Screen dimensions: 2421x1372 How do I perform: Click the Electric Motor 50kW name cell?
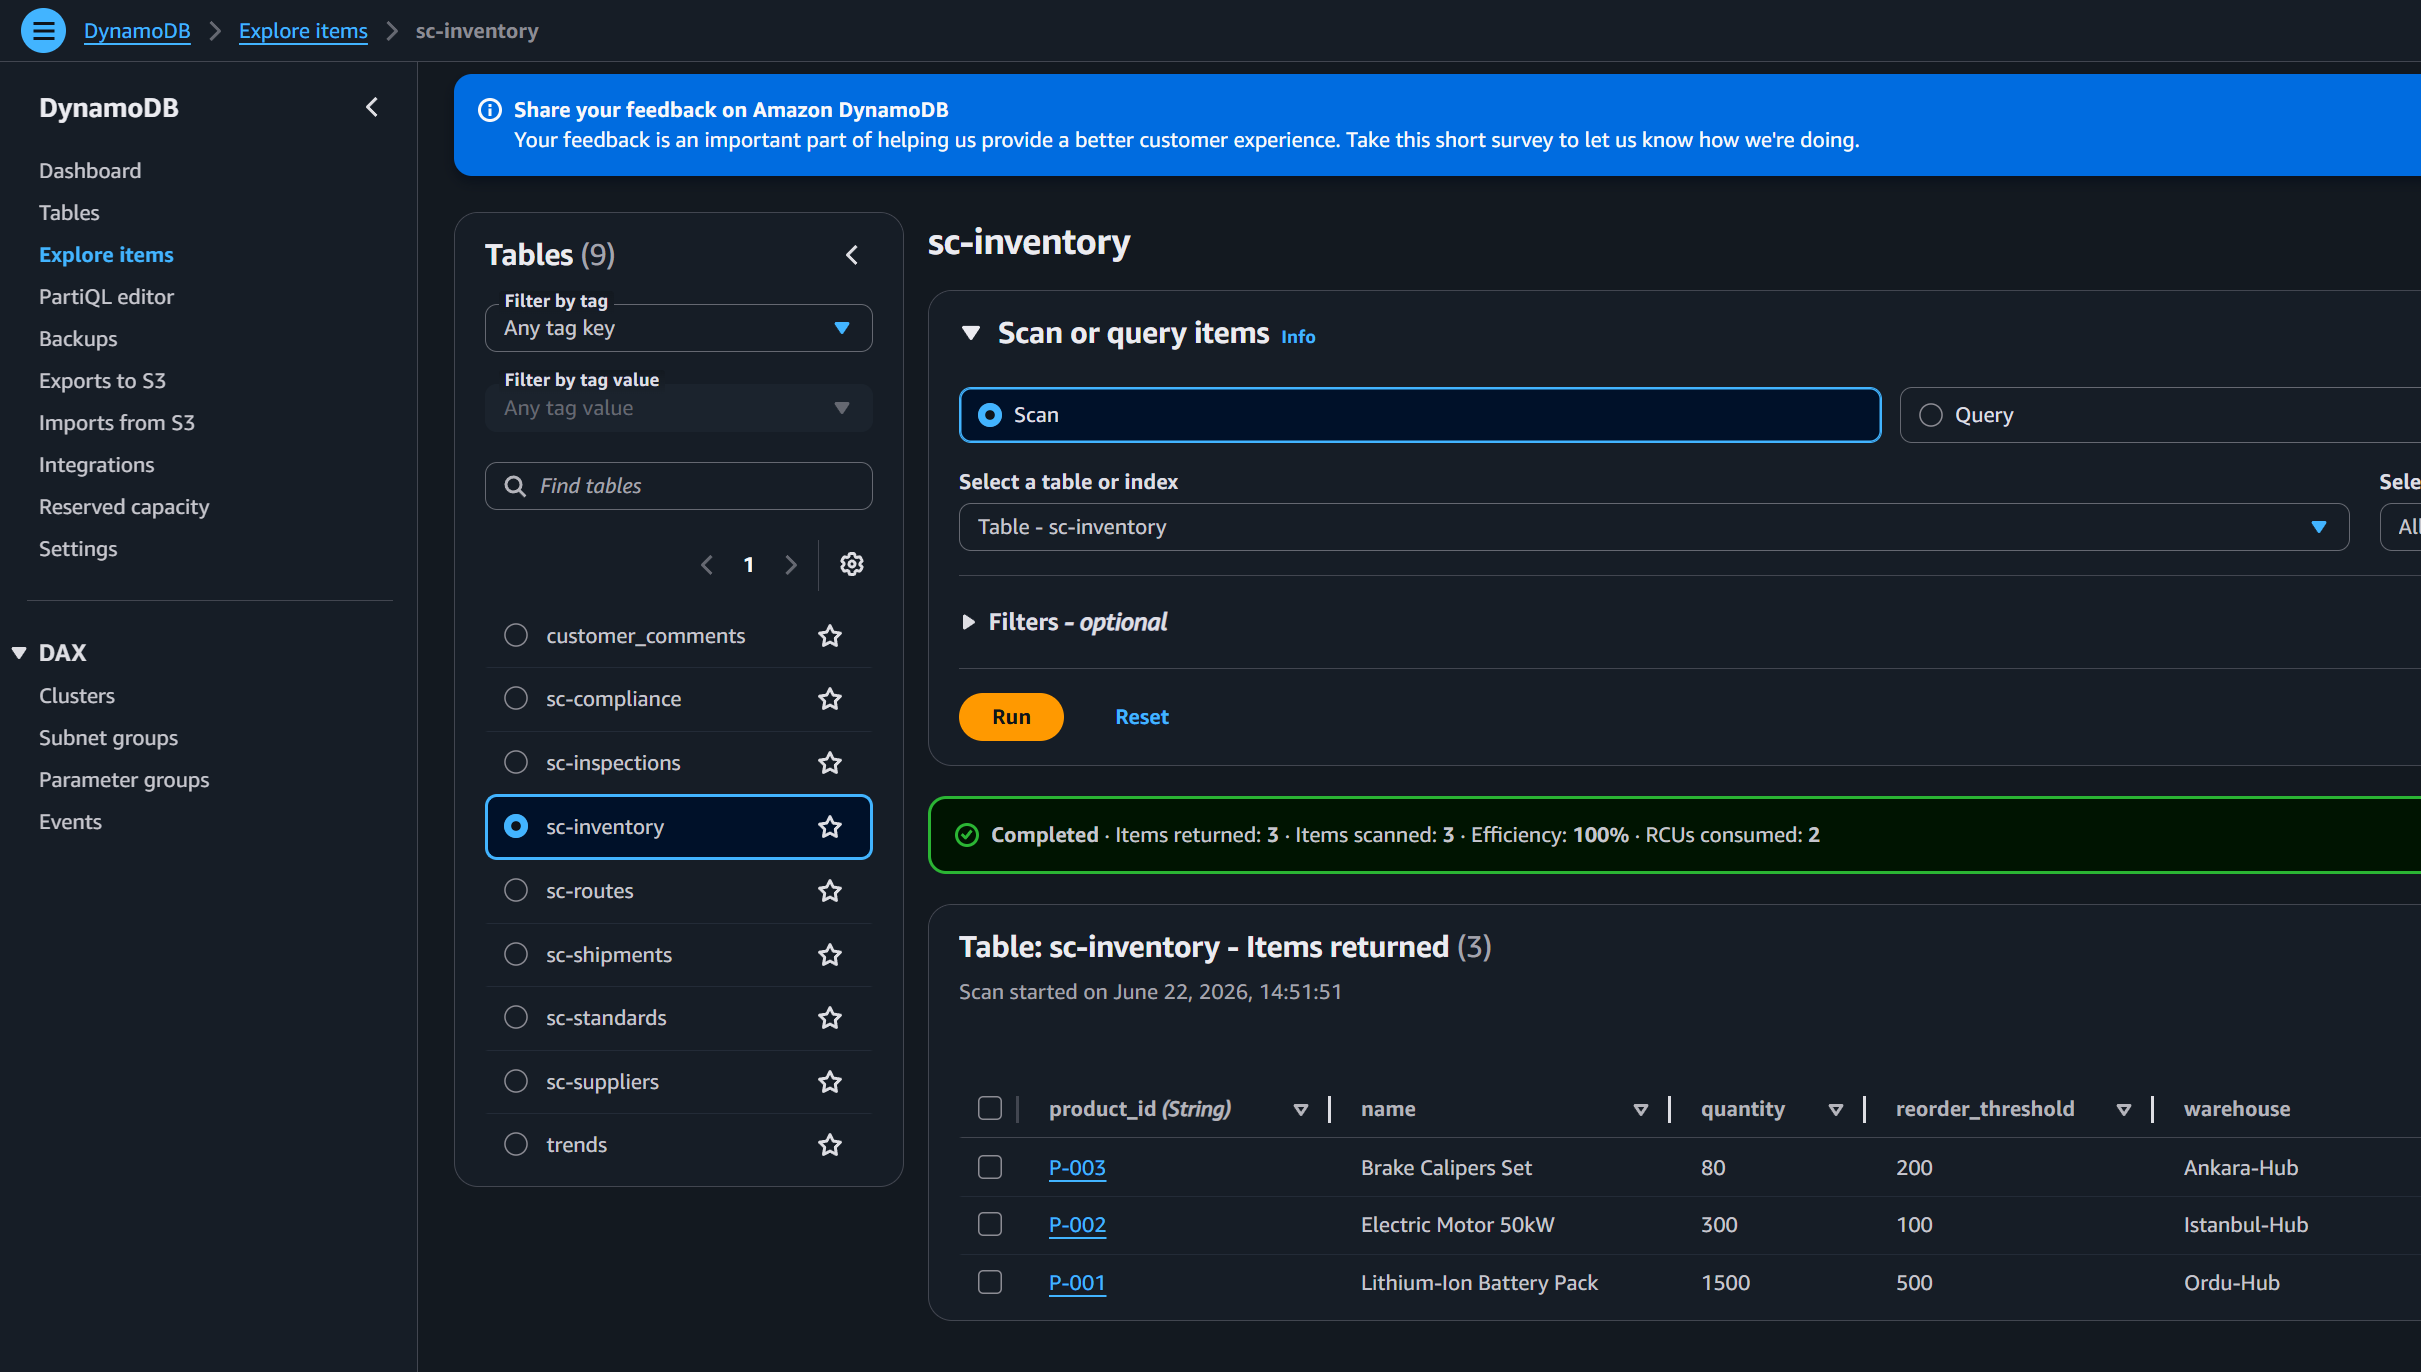(x=1458, y=1225)
